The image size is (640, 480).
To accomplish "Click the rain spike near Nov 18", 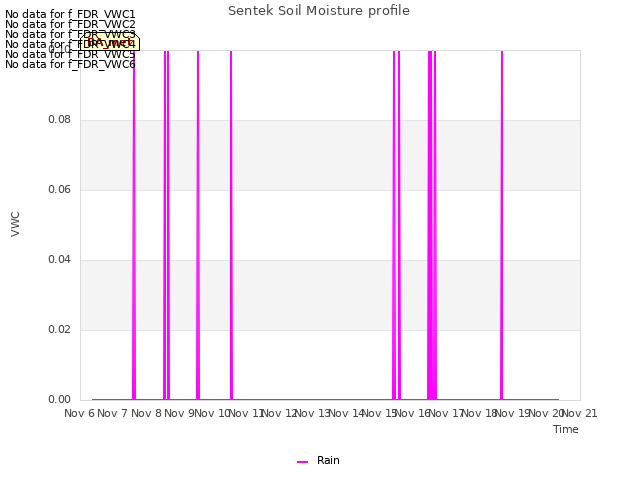I will click(x=502, y=225).
